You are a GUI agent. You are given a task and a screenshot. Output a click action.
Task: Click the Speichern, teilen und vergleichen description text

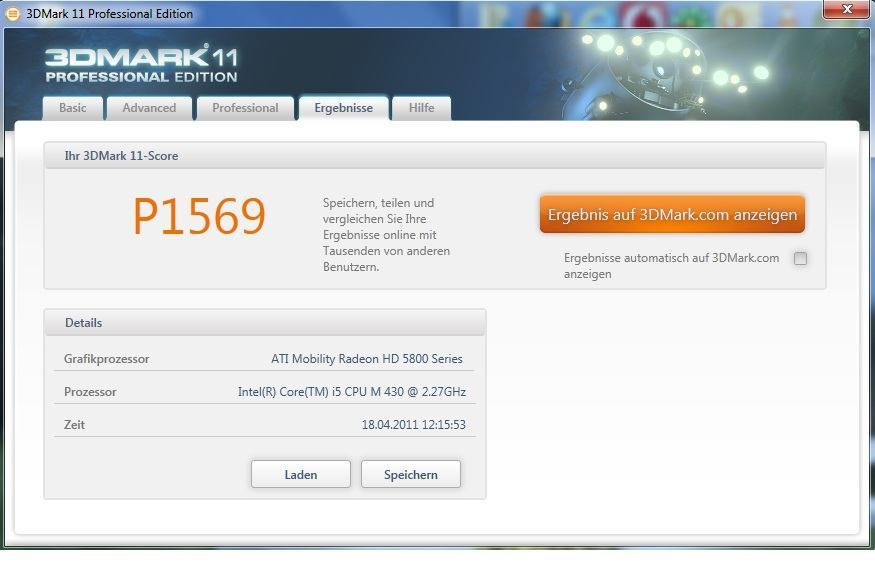[x=386, y=235]
